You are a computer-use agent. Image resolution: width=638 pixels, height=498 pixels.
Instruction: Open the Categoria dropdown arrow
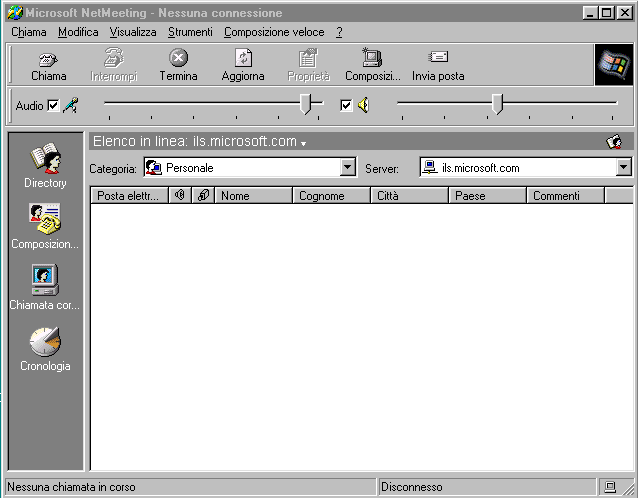pyautogui.click(x=348, y=167)
